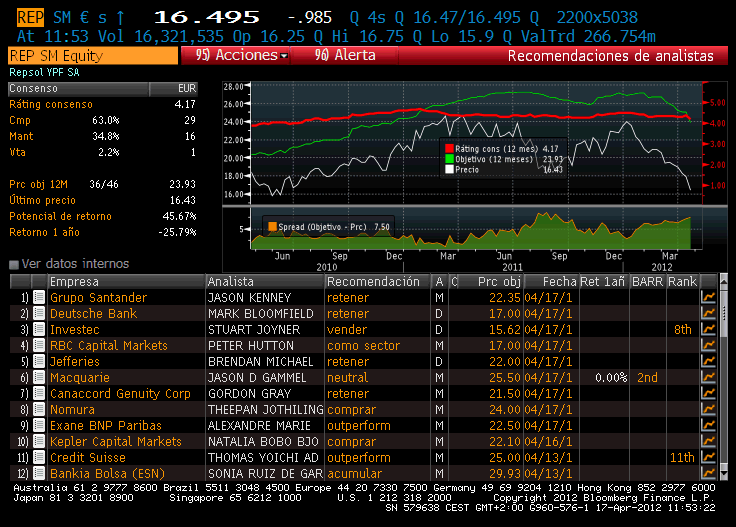This screenshot has height=527, width=736.
Task: Open the Bankia Bolsa (ESN) link
Action: (x=110, y=473)
